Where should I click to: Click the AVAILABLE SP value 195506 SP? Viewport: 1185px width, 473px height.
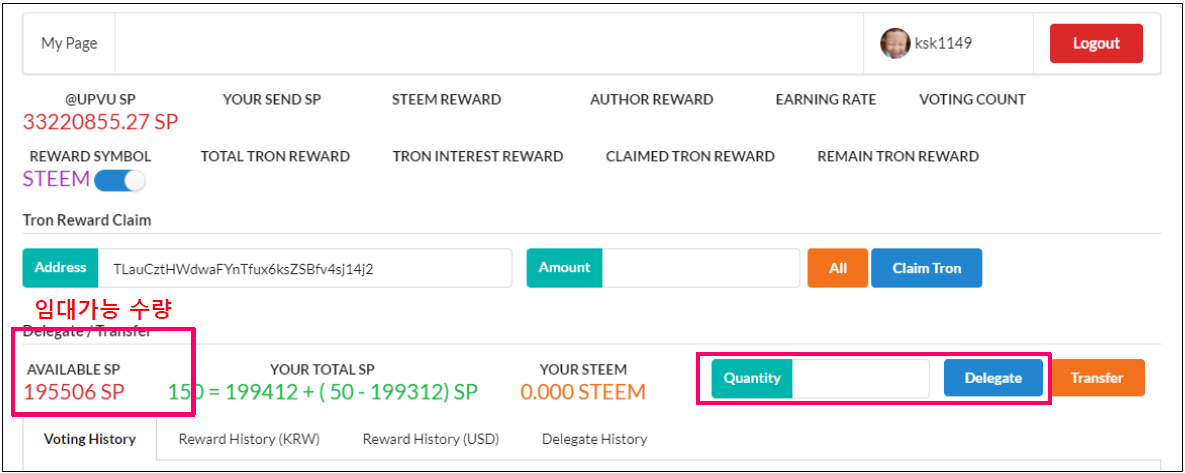click(x=75, y=392)
